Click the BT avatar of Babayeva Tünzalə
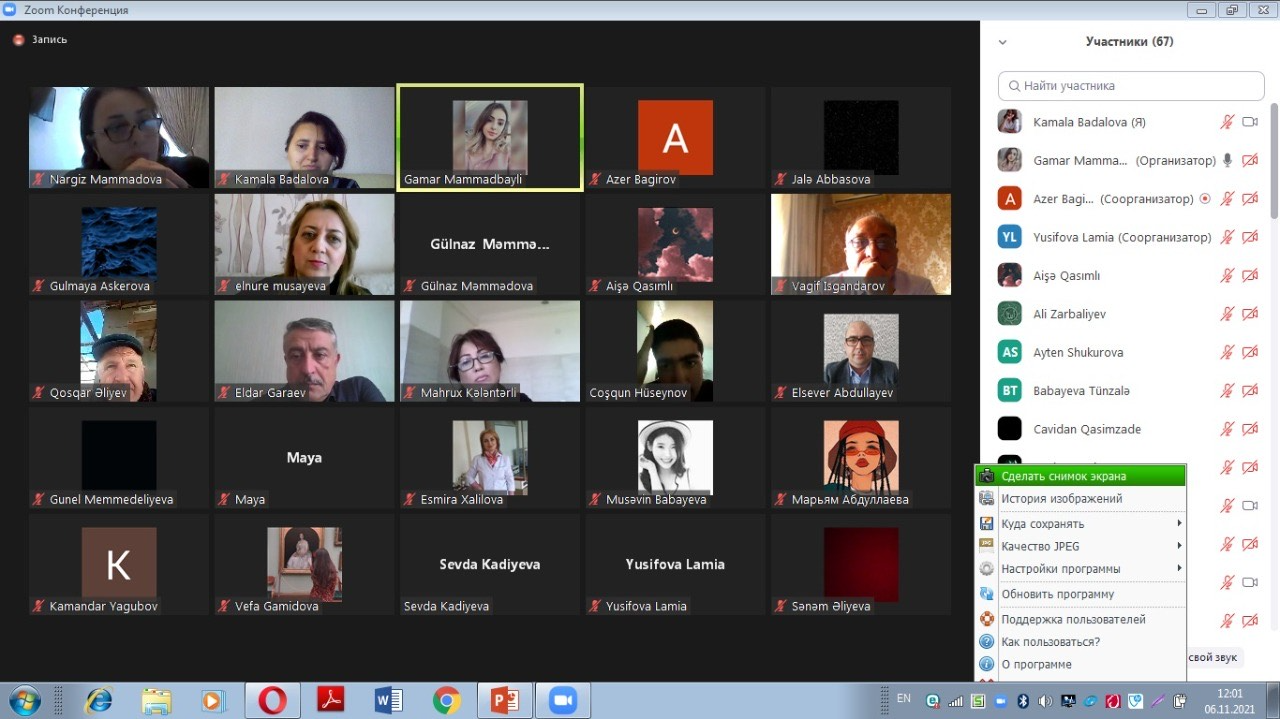Viewport: 1280px width, 719px height. coord(1010,390)
